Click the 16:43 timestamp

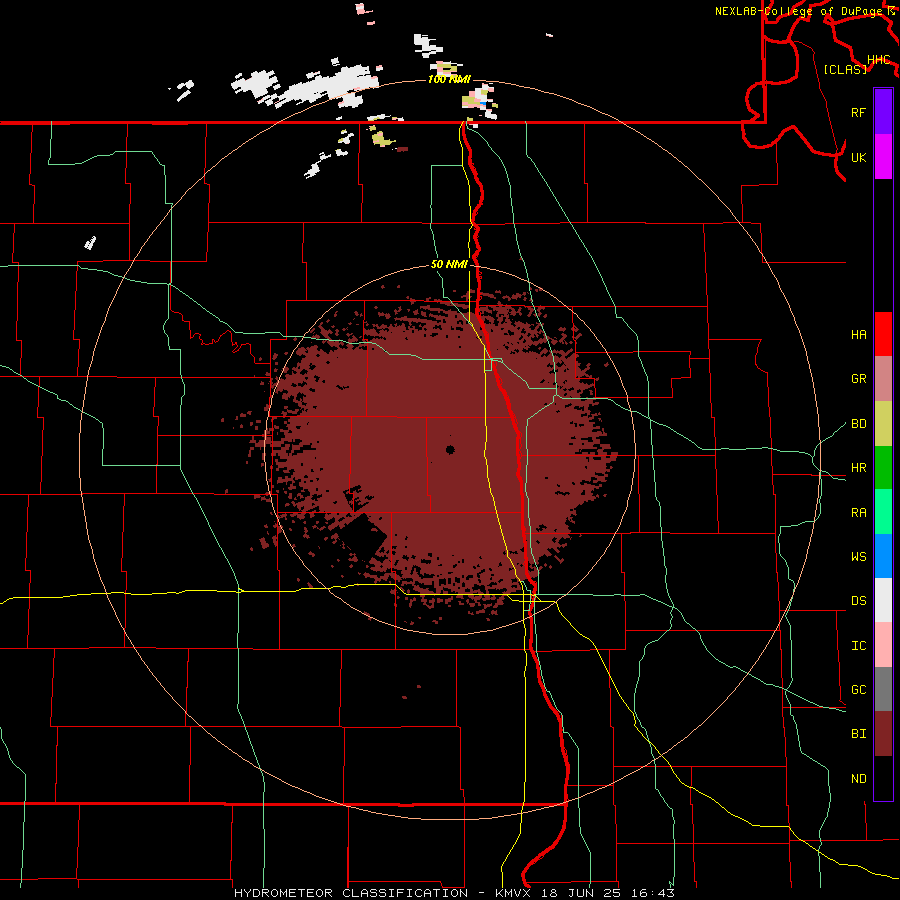click(655, 893)
